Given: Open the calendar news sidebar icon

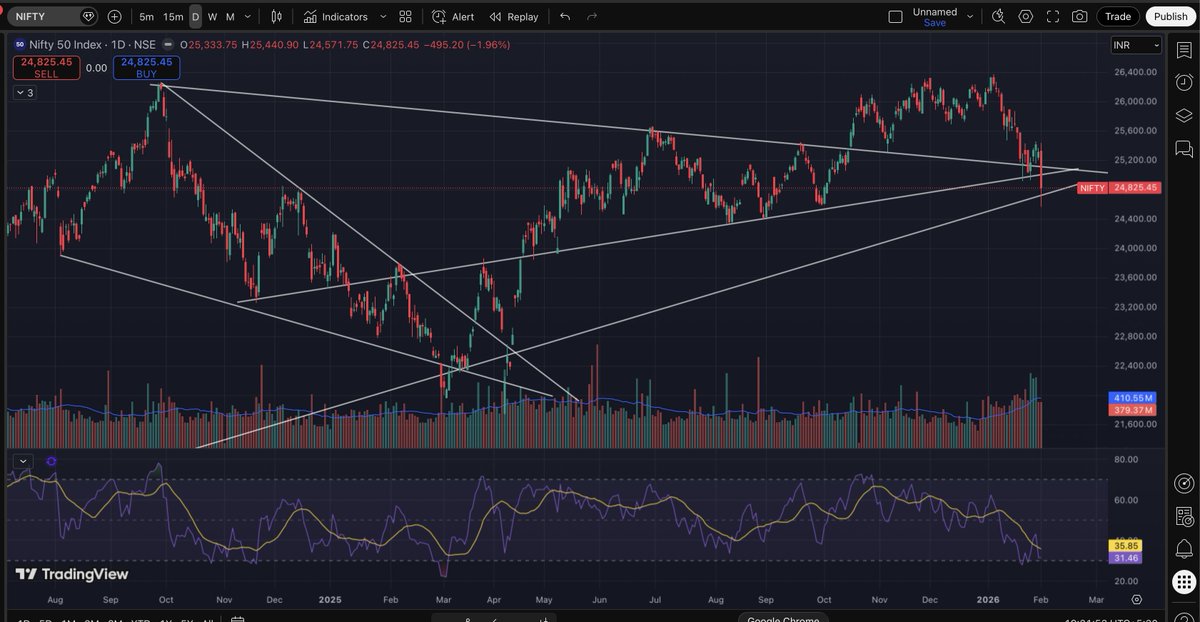Looking at the screenshot, I should (1184, 517).
